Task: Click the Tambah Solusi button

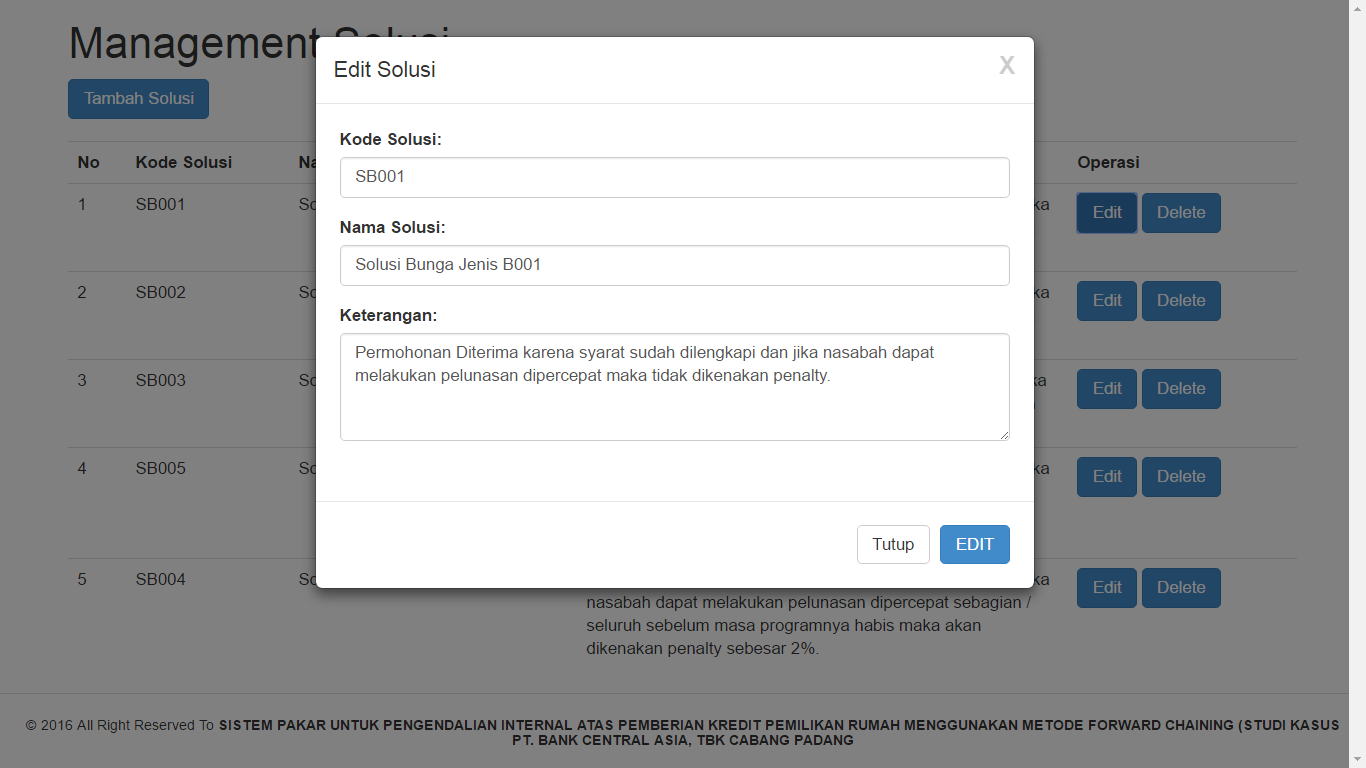Action: click(x=138, y=99)
